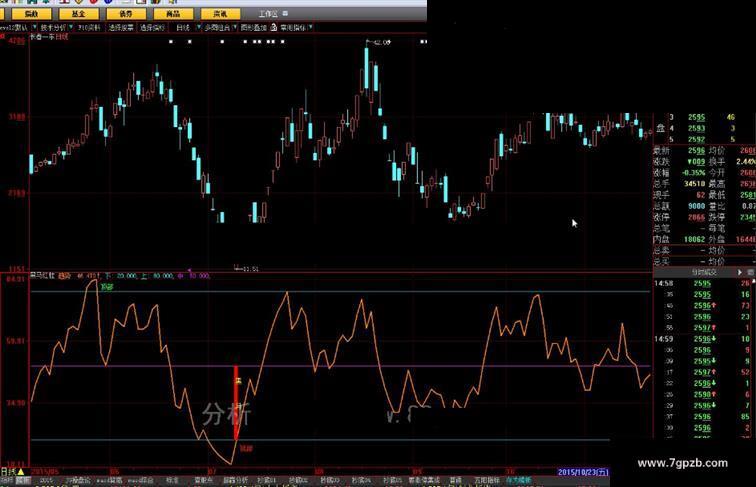Click the 内盘 value 18062
Image resolution: width=756 pixels, height=487 pixels.
pos(694,239)
